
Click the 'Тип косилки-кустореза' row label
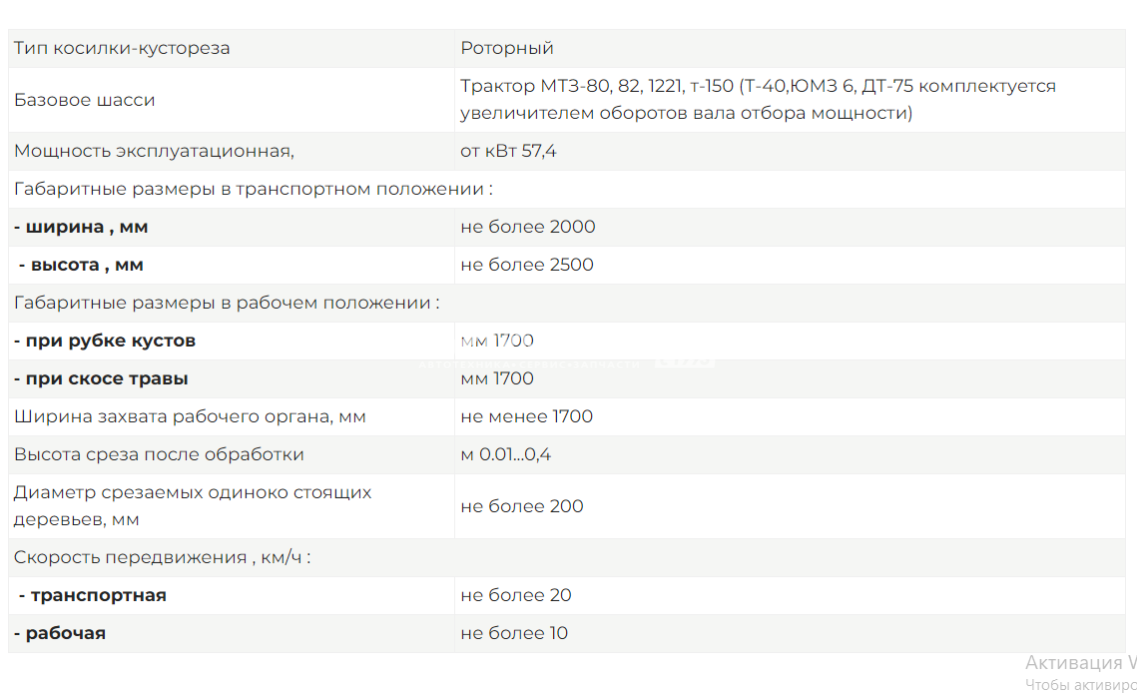pyautogui.click(x=122, y=48)
